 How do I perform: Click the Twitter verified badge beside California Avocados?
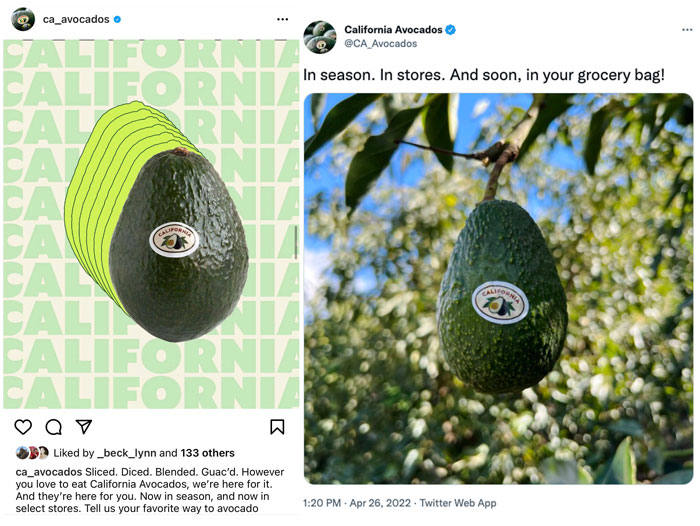[x=451, y=30]
